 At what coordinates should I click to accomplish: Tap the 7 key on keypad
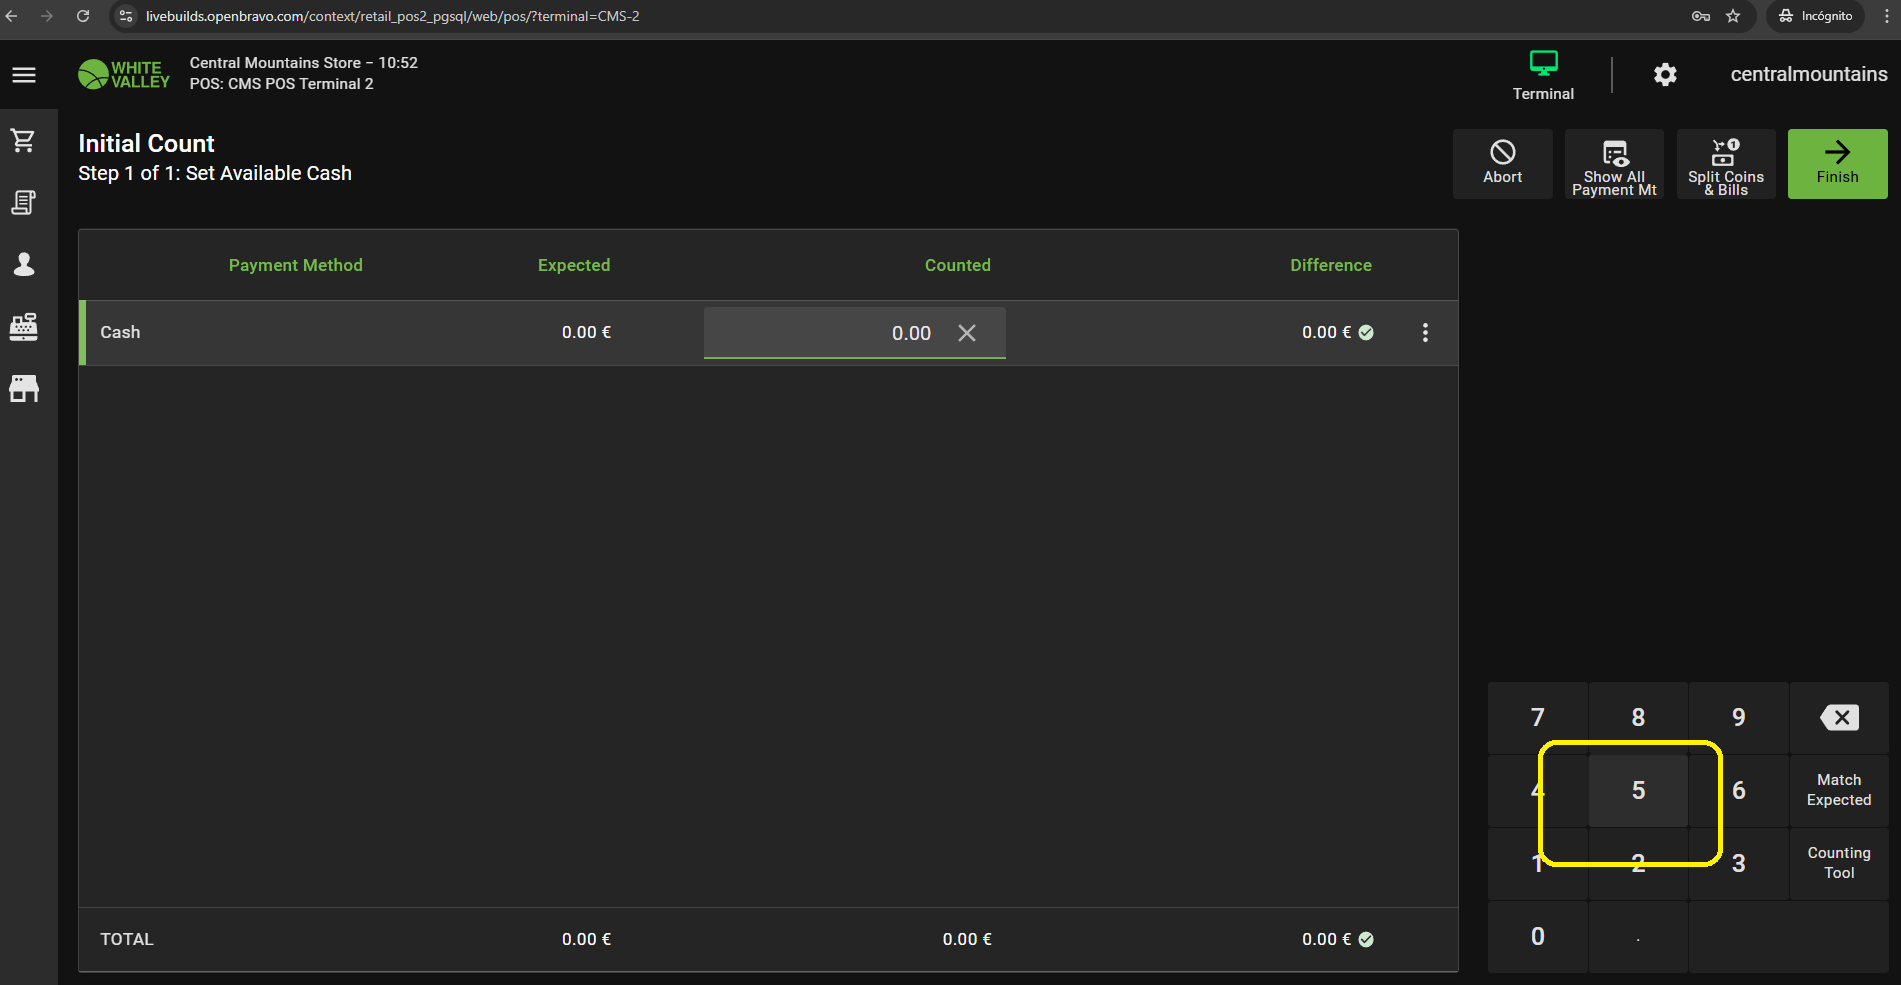point(1538,717)
